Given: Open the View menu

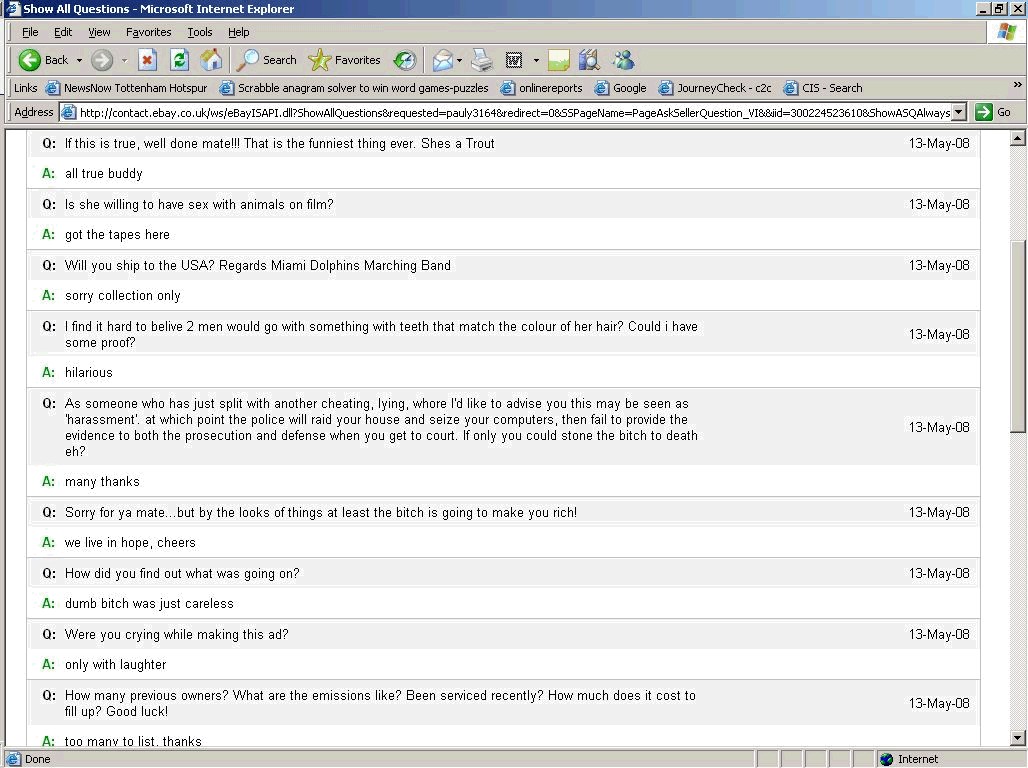Looking at the screenshot, I should [x=99, y=32].
